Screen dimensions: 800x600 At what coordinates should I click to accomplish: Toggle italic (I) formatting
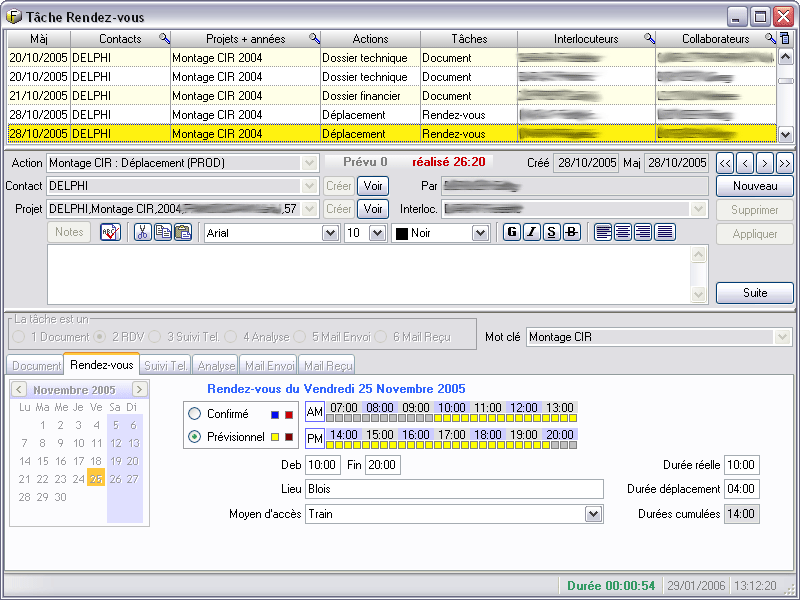[x=532, y=233]
